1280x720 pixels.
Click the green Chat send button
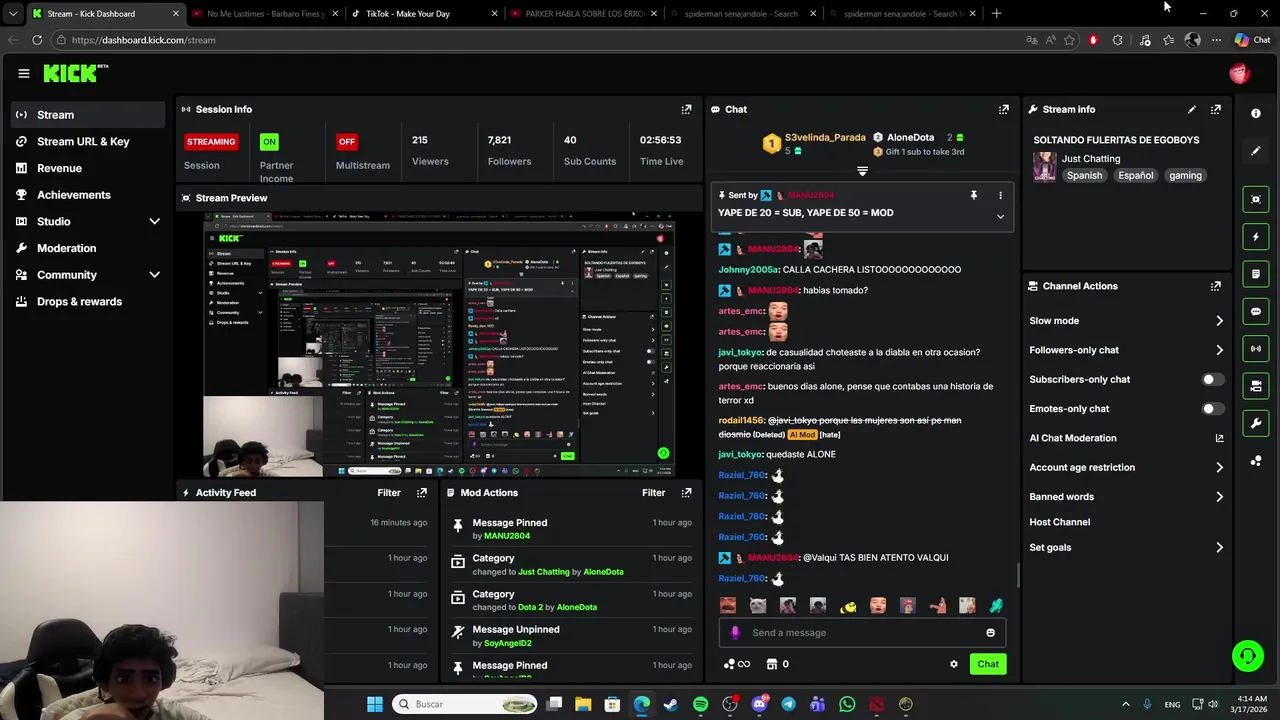988,664
